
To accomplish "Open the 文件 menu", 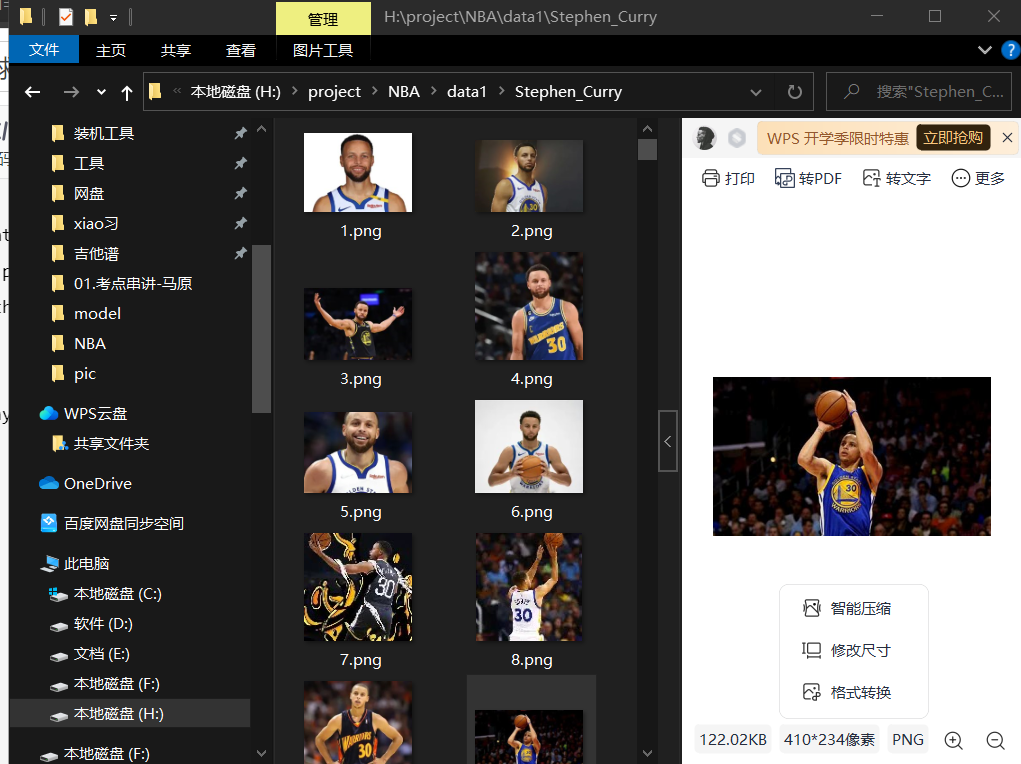I will tap(44, 50).
